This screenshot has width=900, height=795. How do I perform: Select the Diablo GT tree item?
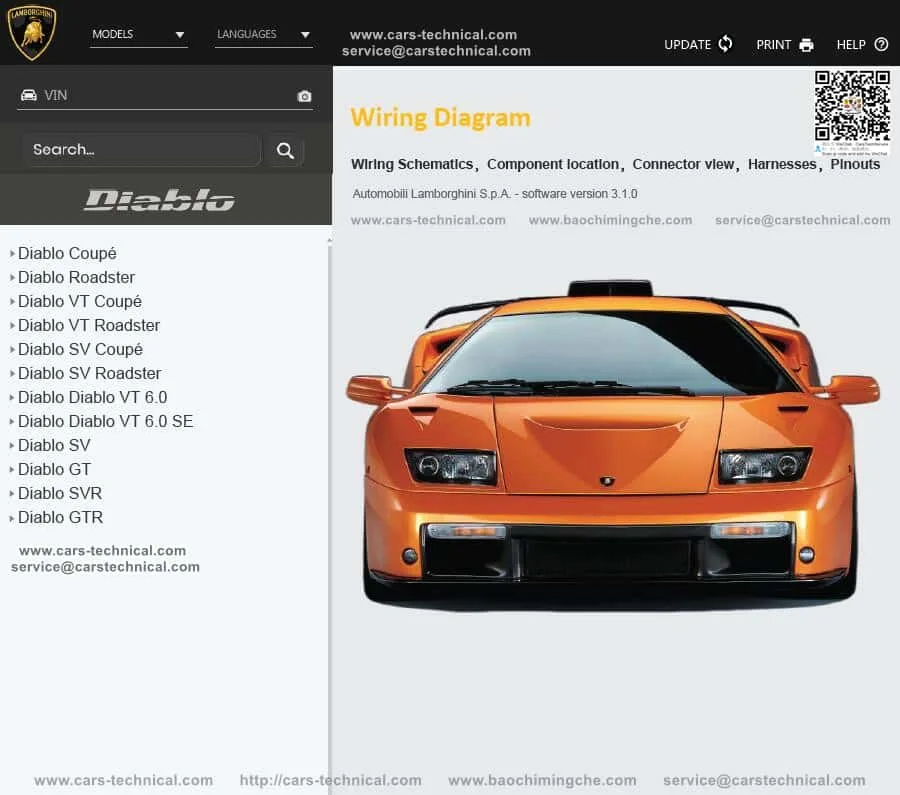point(54,470)
